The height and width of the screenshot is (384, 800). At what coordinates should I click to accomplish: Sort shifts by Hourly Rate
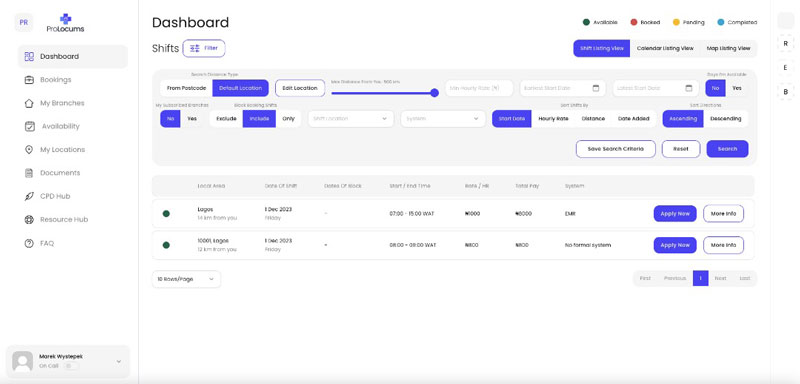click(x=553, y=119)
